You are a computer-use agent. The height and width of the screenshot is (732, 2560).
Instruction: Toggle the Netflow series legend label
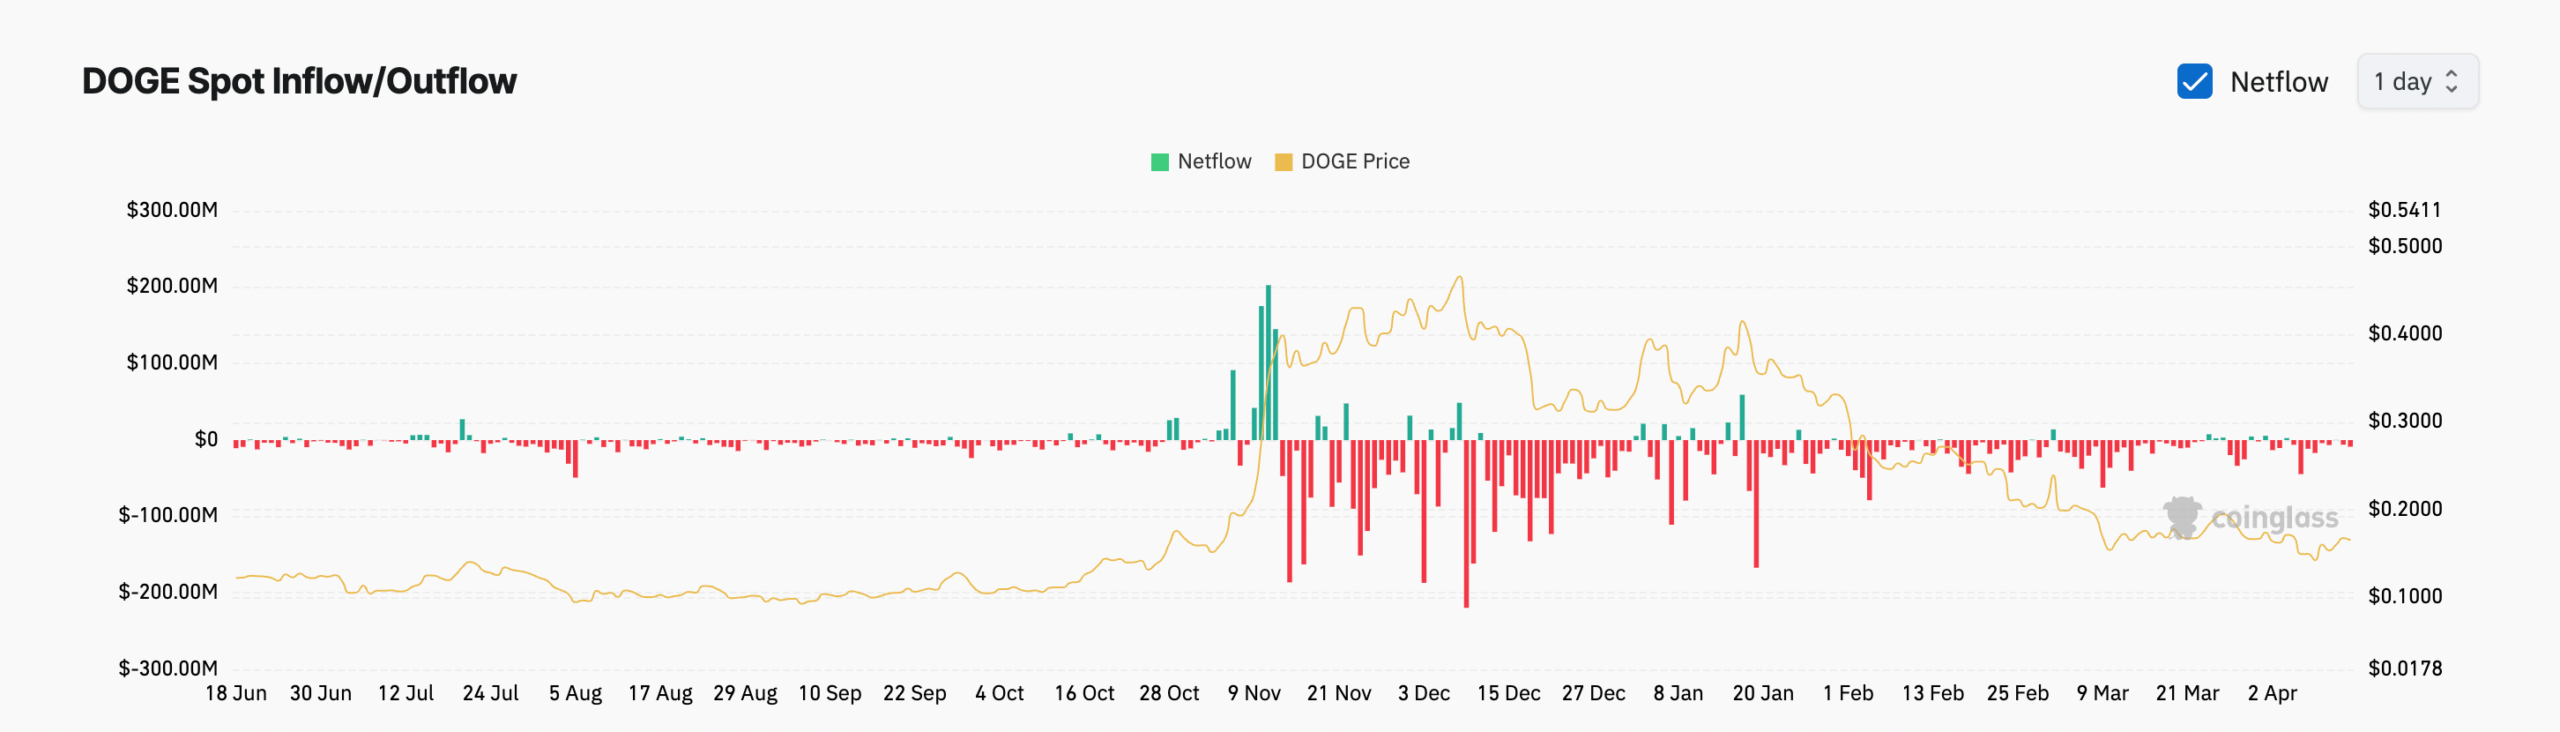click(1214, 162)
